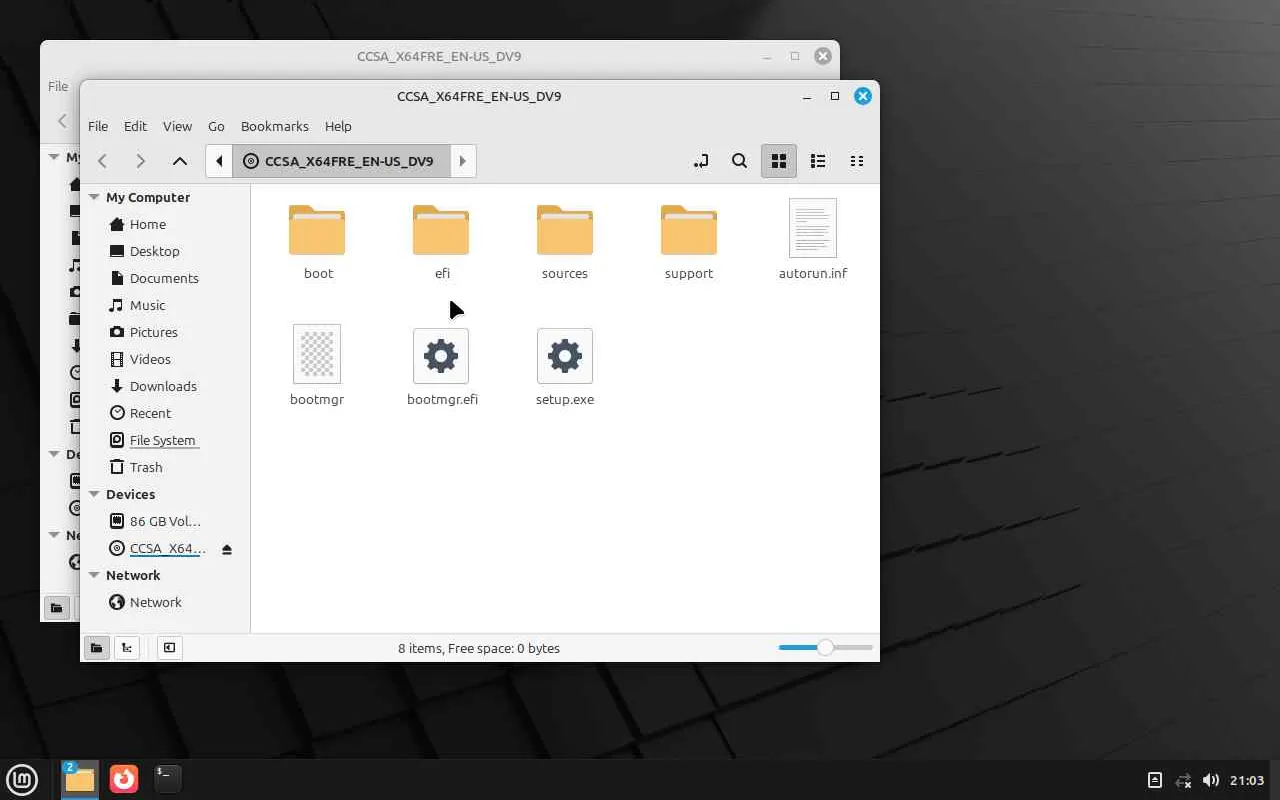Open the network tray icon
This screenshot has height=800, width=1280.
coord(1183,780)
